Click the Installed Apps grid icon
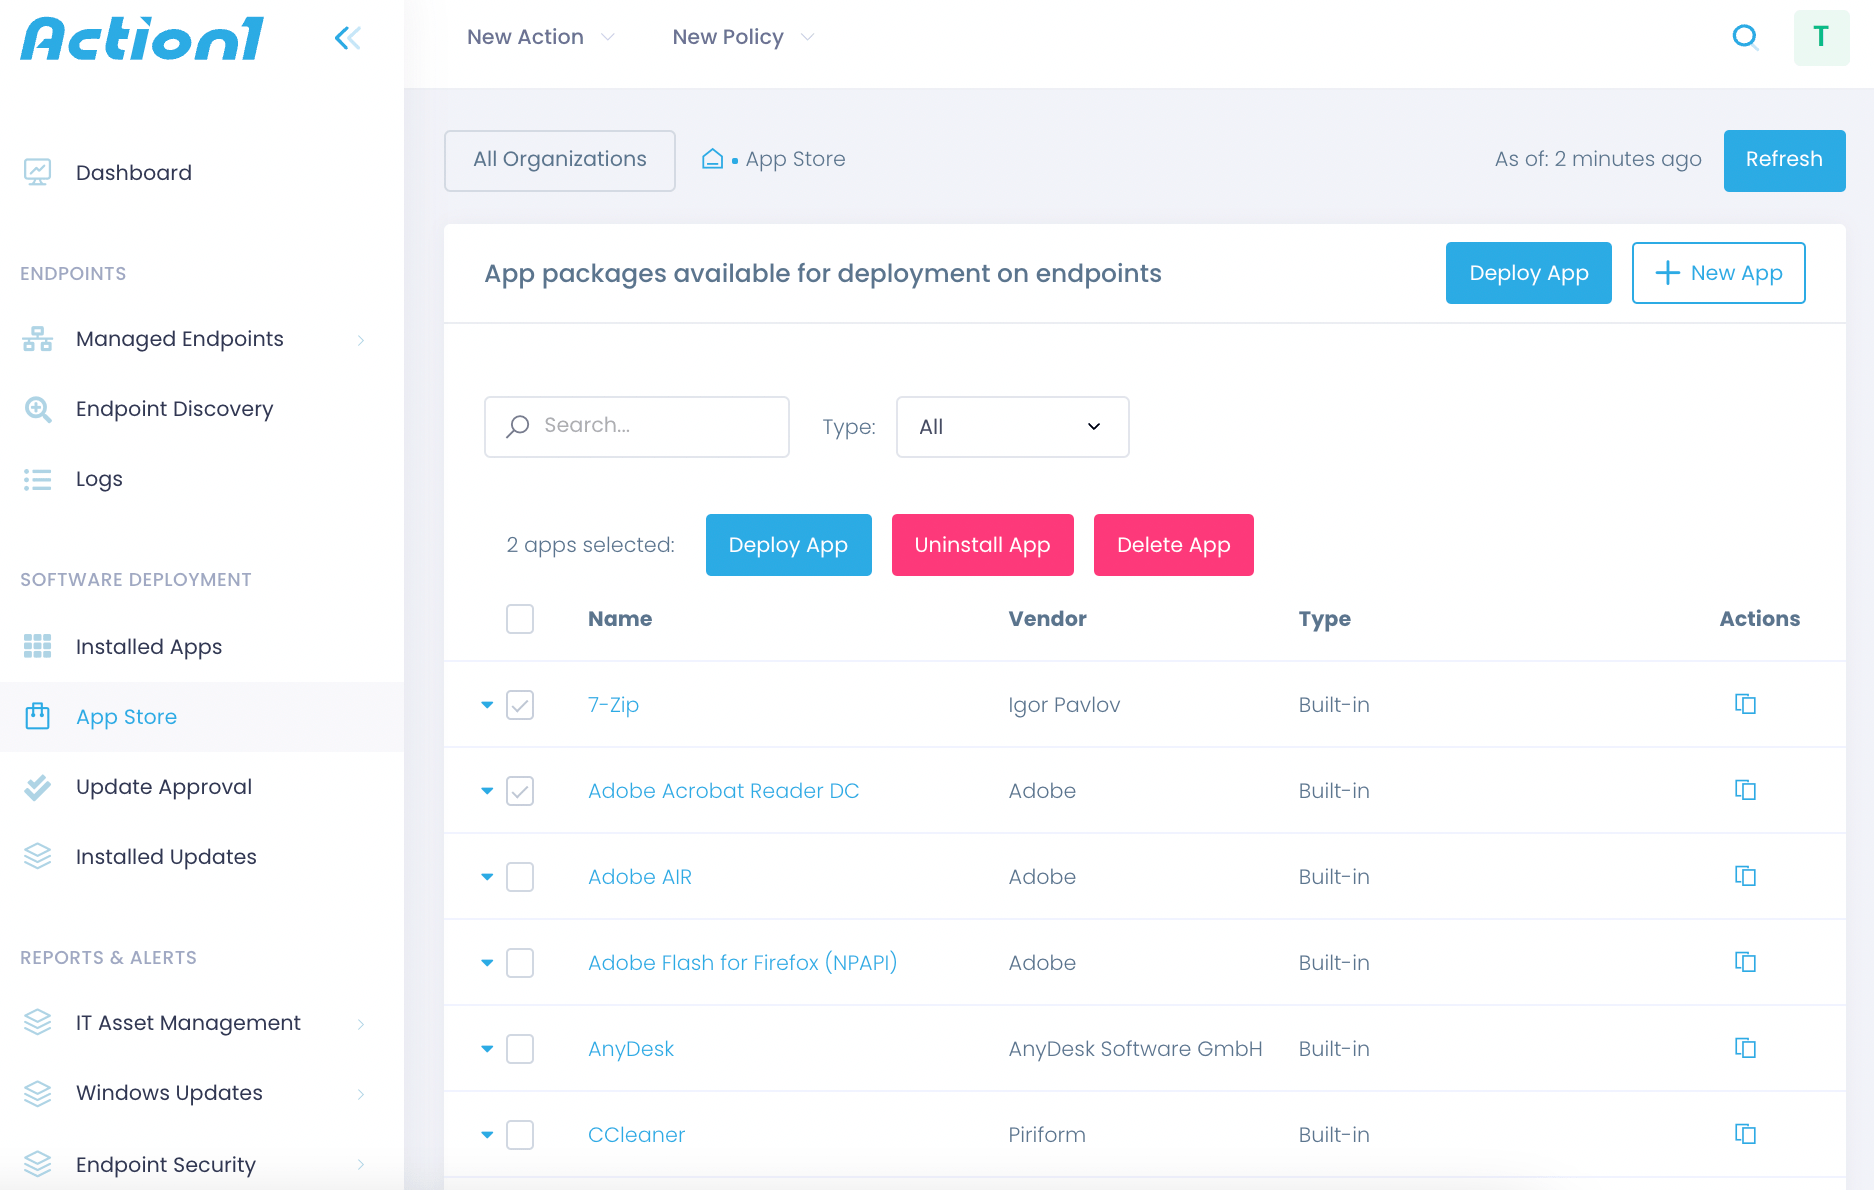 point(37,647)
